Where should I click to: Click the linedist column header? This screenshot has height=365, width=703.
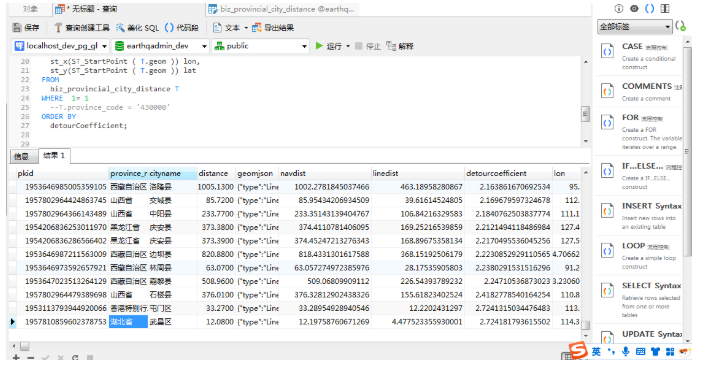click(x=417, y=174)
